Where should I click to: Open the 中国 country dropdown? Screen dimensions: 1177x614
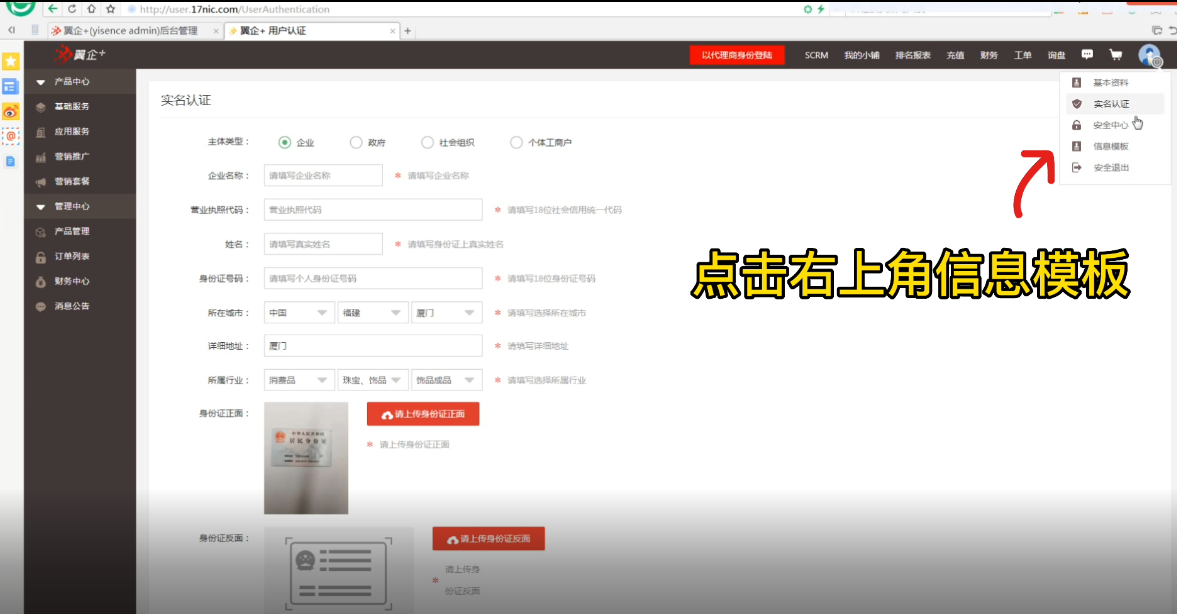(x=299, y=313)
